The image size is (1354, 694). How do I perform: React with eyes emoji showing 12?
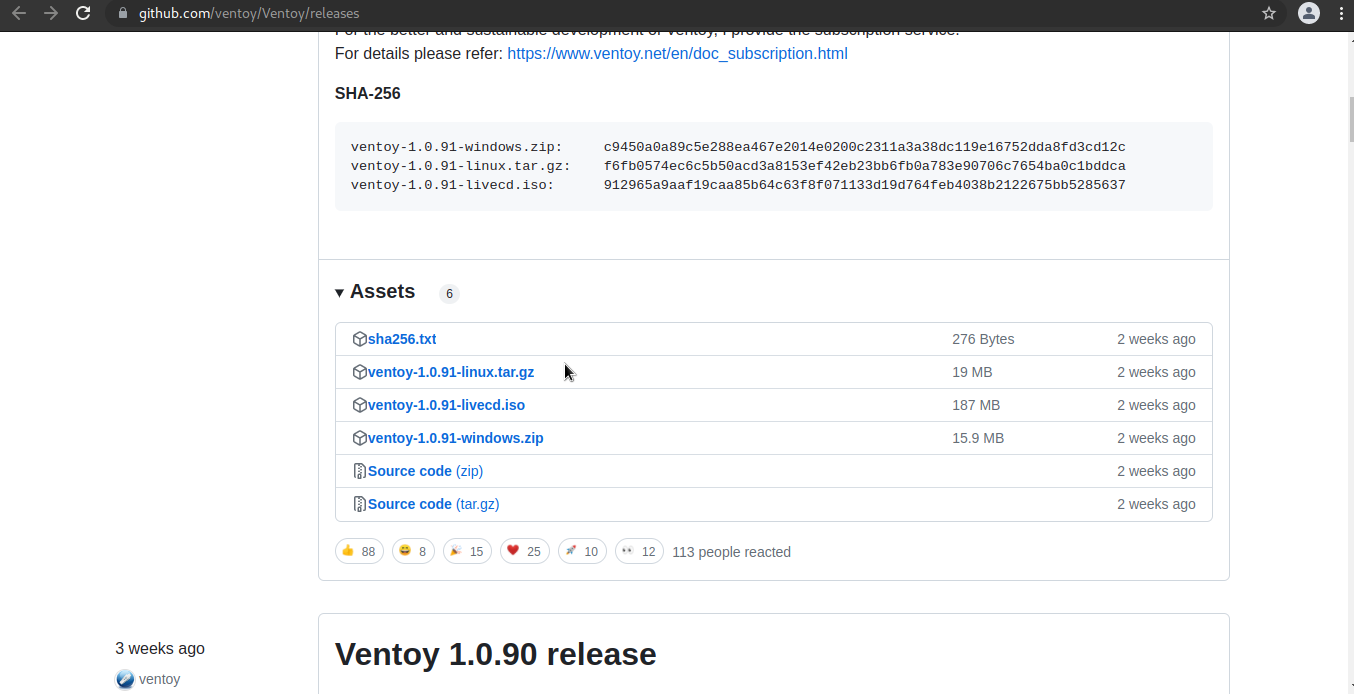(639, 552)
